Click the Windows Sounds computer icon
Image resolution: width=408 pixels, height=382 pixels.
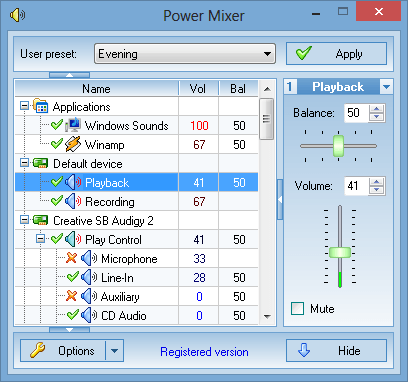[x=73, y=125]
